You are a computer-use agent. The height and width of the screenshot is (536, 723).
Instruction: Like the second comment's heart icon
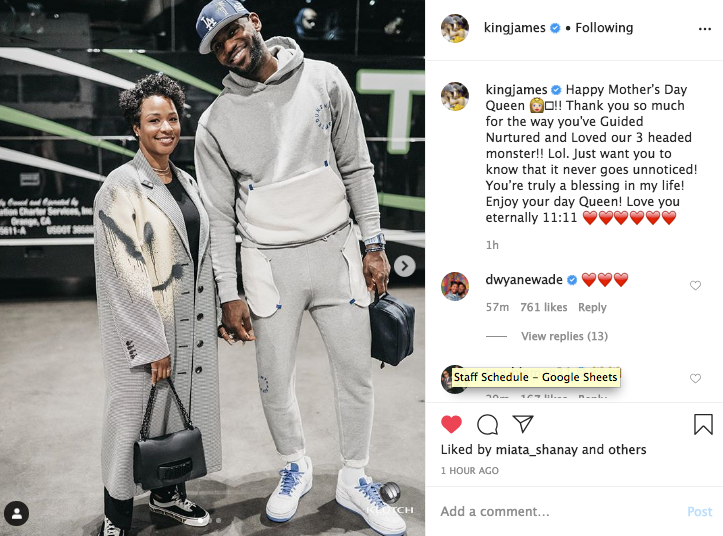695,378
